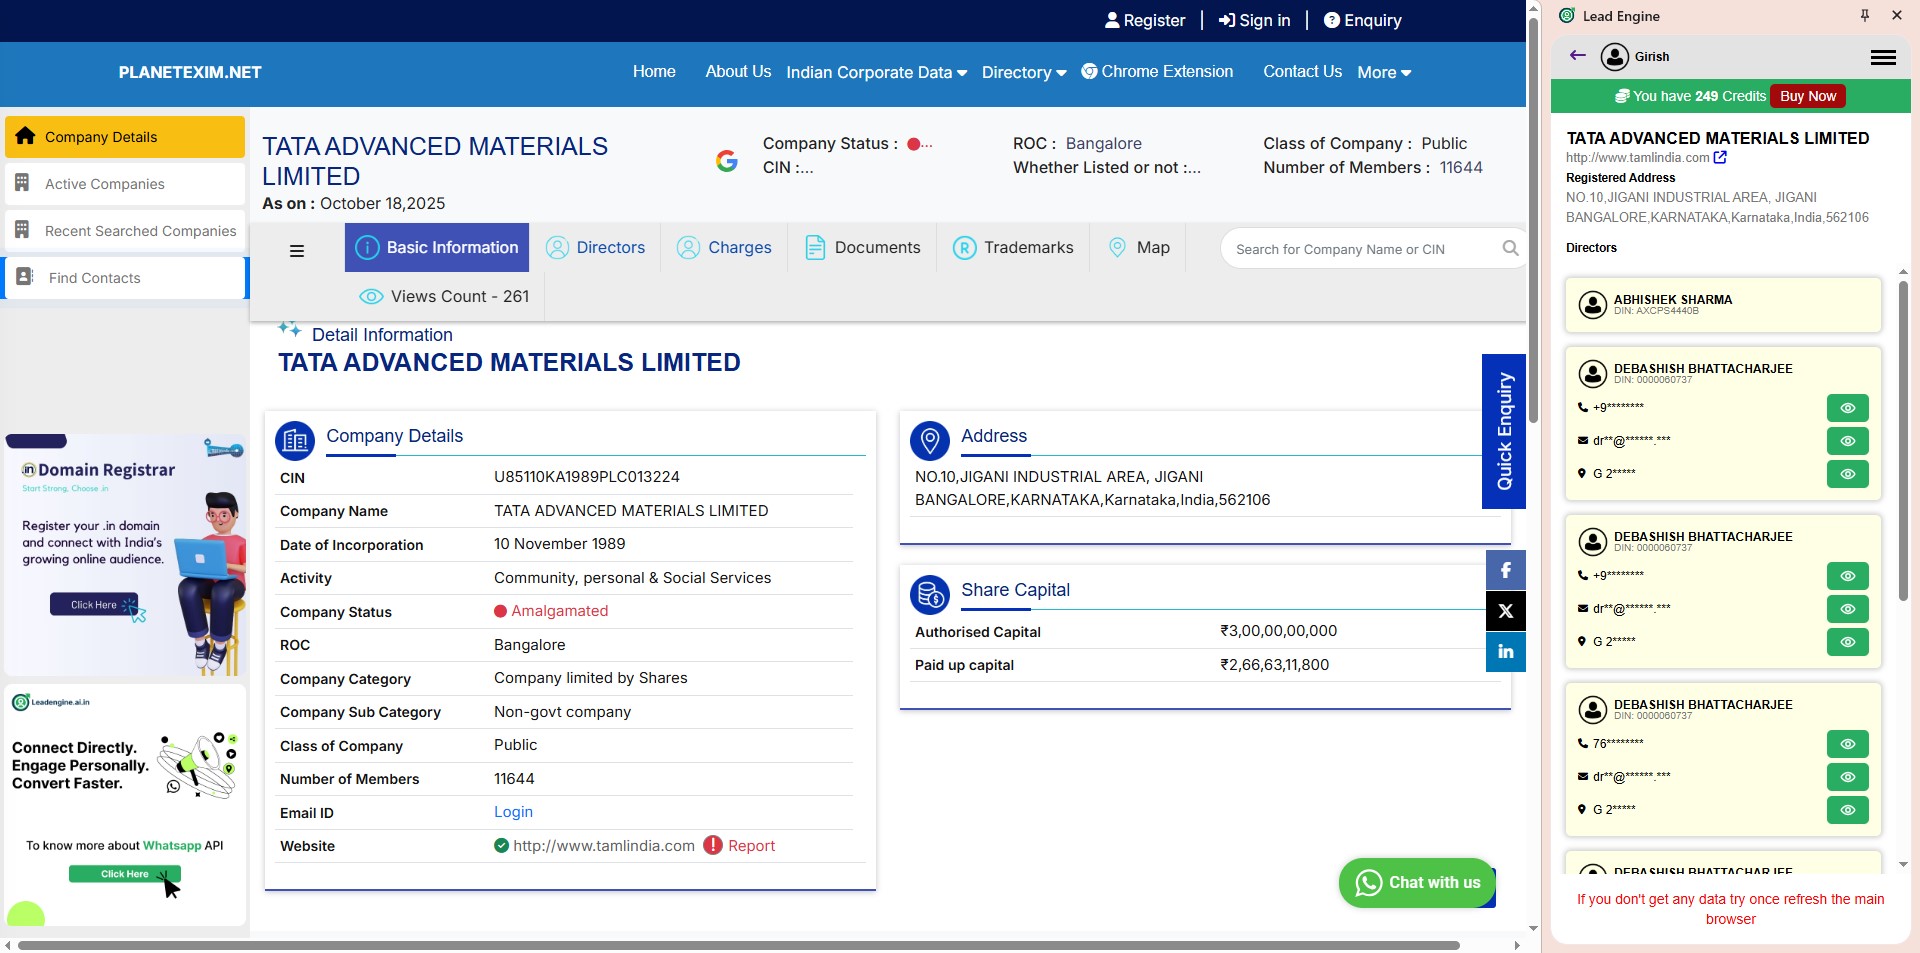Expand Indian Corporate Data dropdown

pos(876,72)
